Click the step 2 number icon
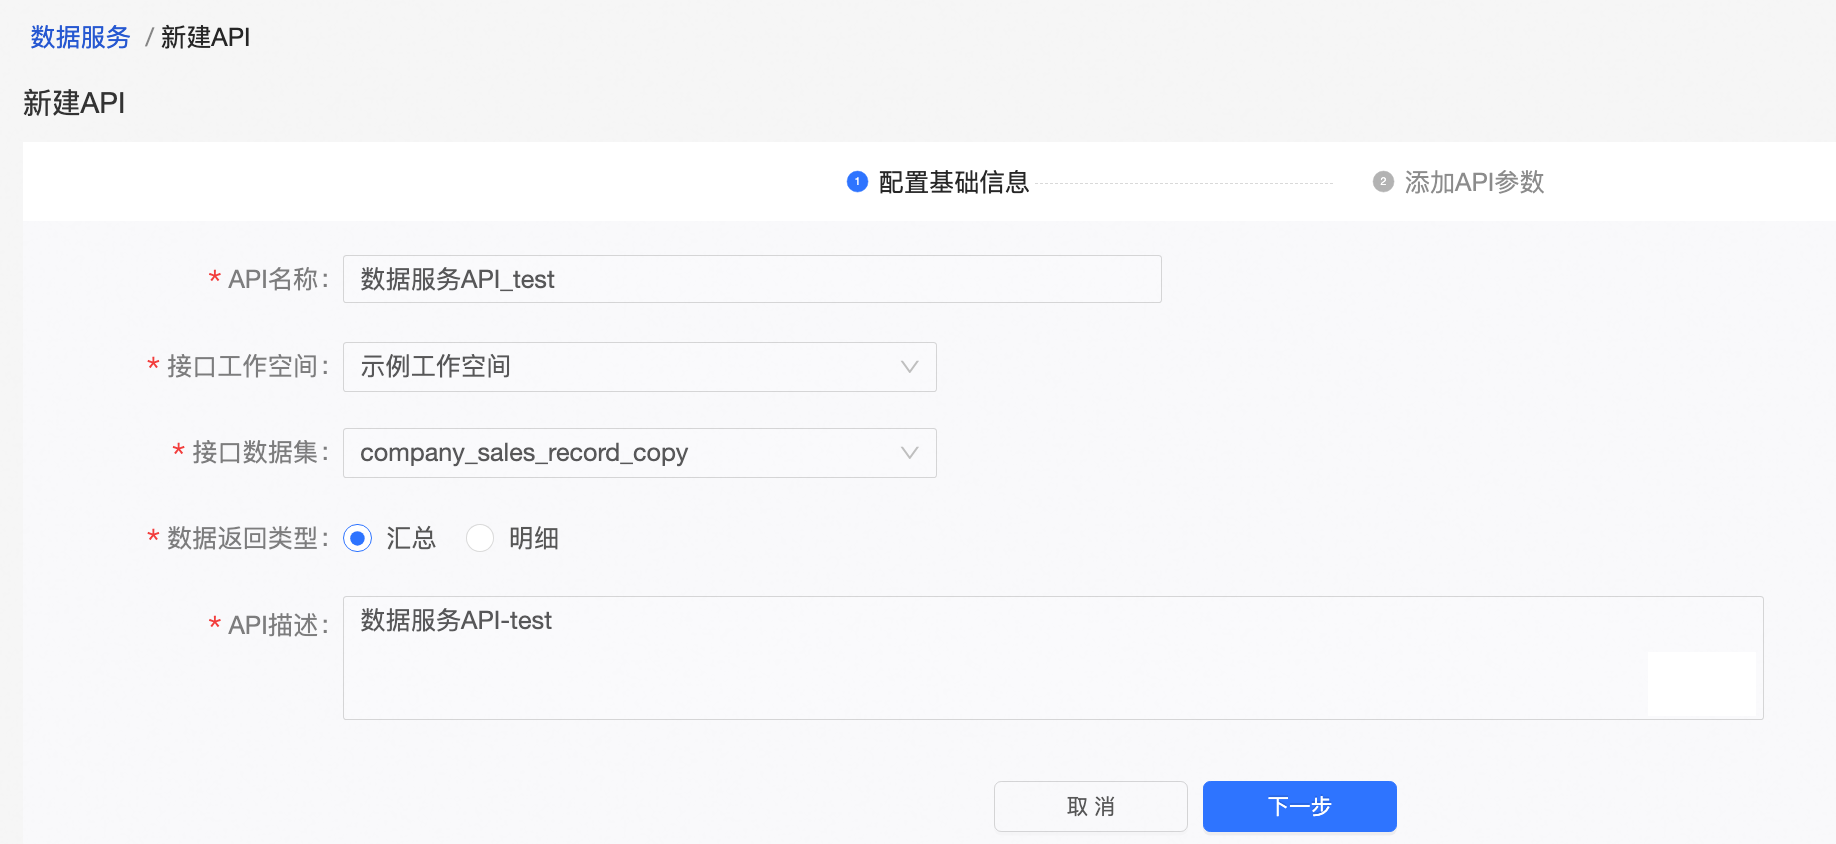This screenshot has width=1836, height=844. pos(1383,181)
